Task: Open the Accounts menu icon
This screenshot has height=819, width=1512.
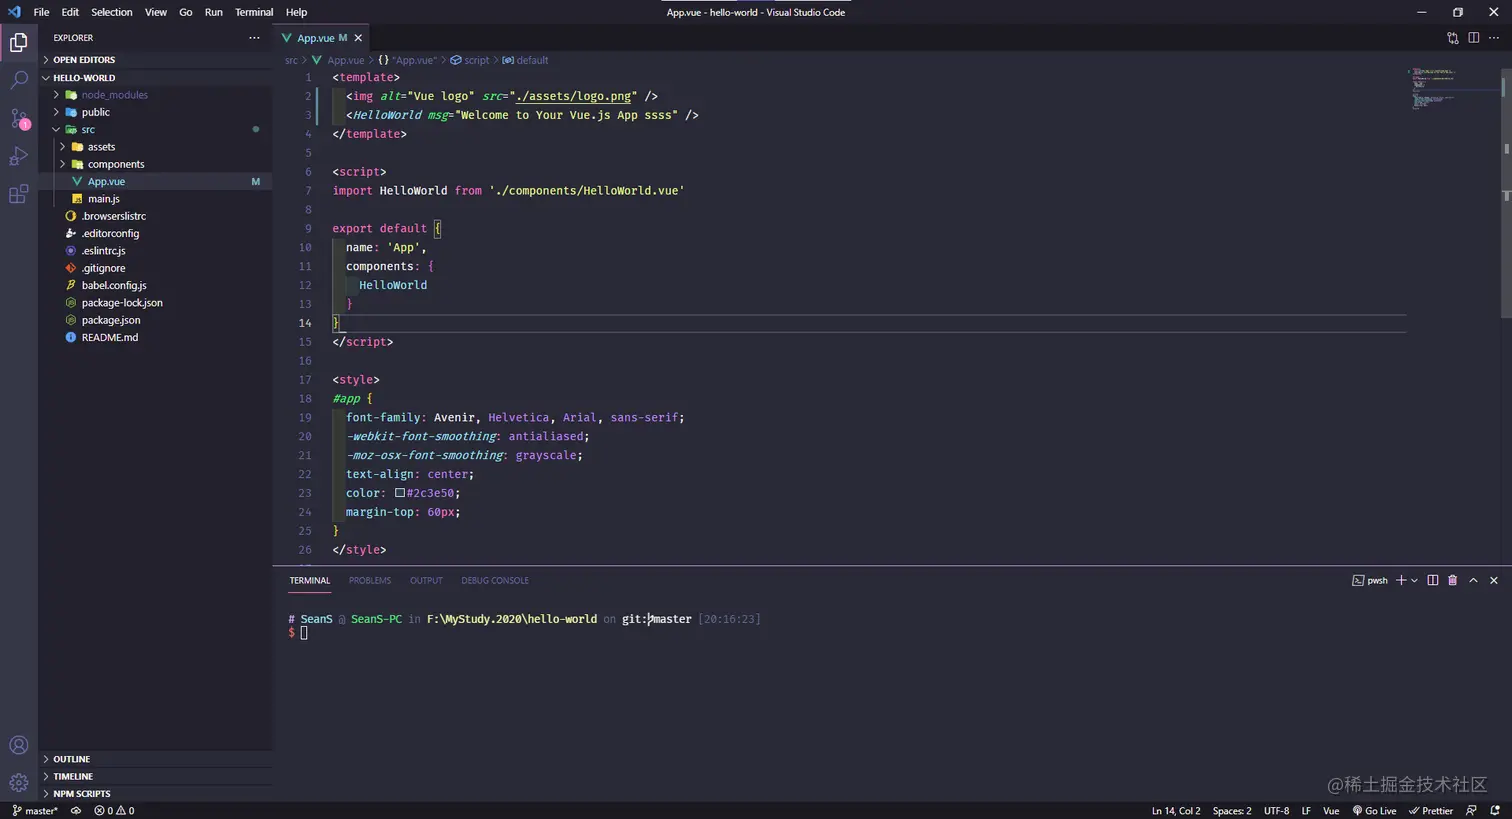Action: (19, 745)
